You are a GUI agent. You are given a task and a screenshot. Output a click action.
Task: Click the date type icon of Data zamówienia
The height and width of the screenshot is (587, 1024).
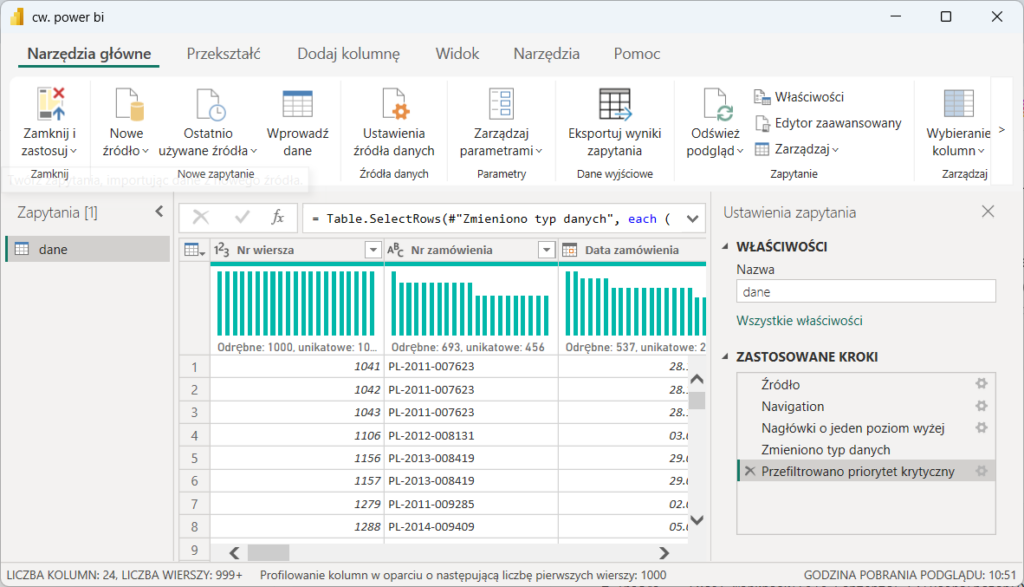(569, 250)
